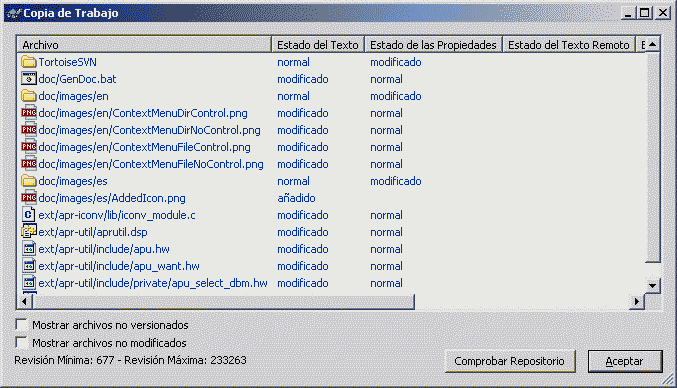Sort by the Archivo column header
The image size is (677, 388).
144,44
